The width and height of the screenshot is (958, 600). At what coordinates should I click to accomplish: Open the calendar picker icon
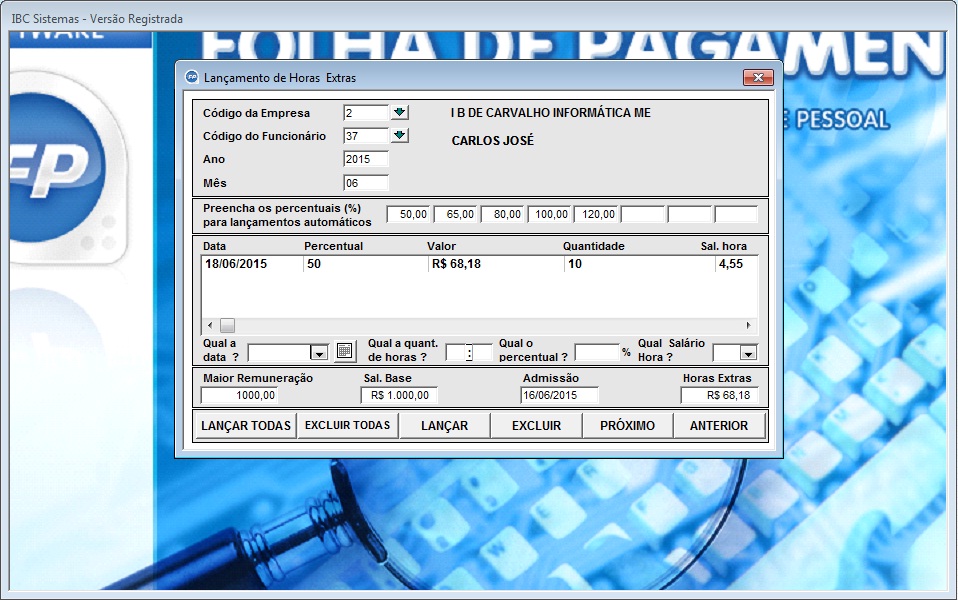[x=345, y=351]
